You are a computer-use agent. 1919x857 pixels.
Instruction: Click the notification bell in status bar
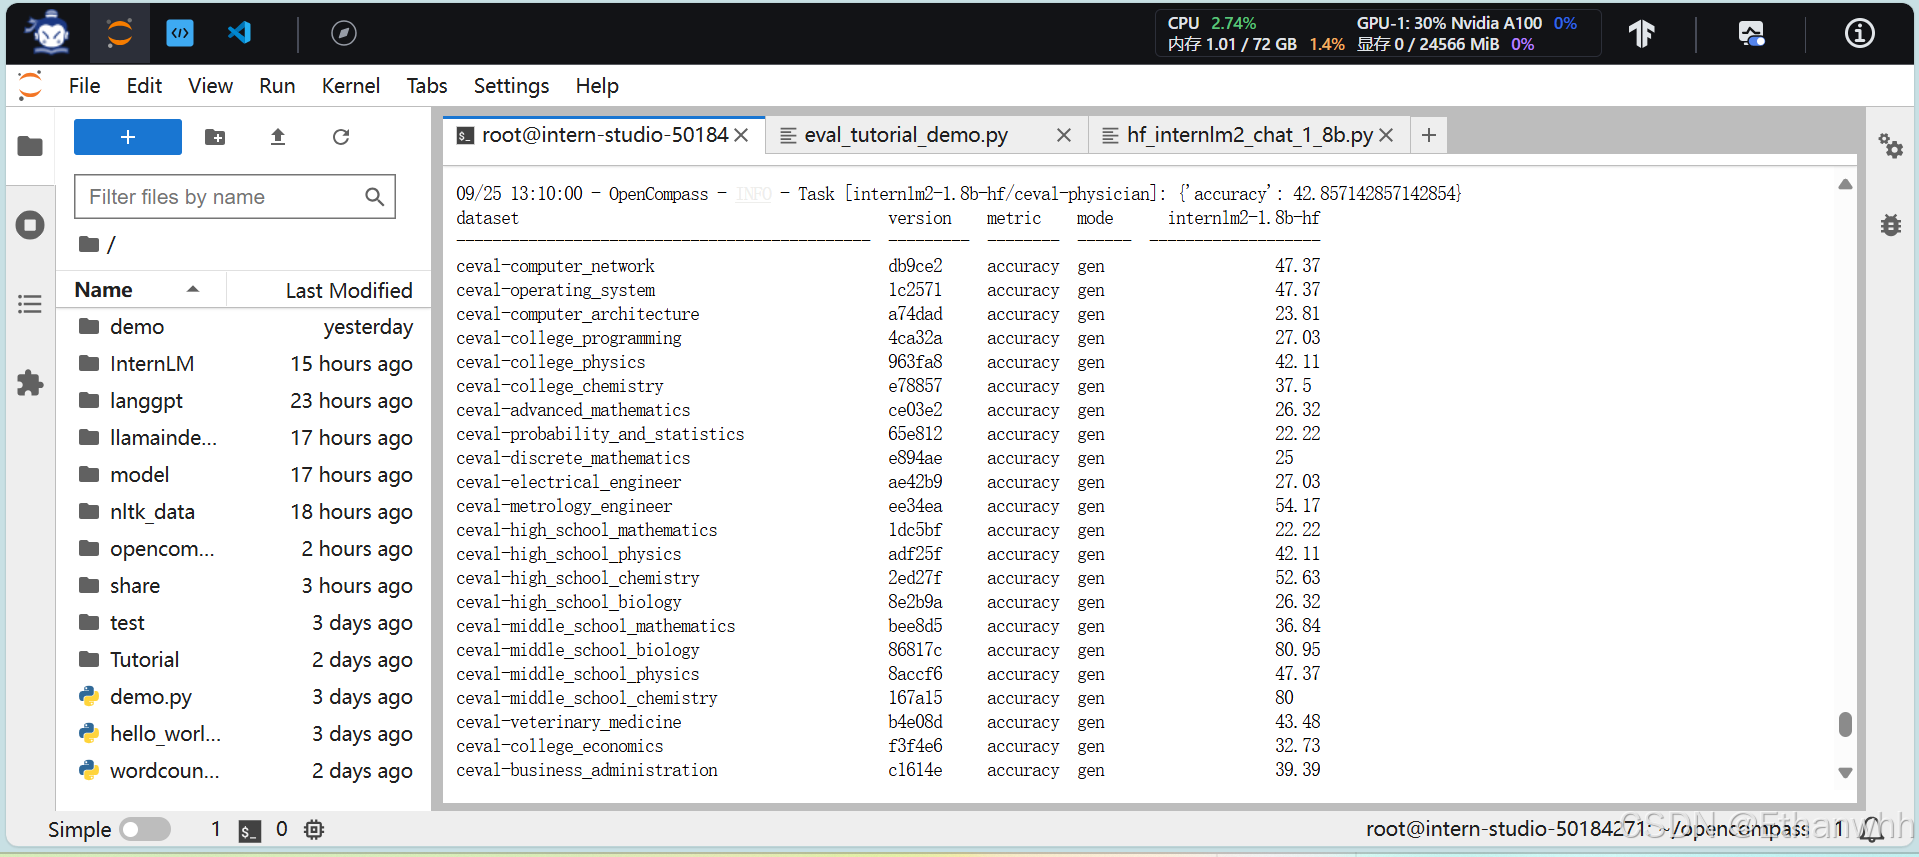(x=1872, y=829)
